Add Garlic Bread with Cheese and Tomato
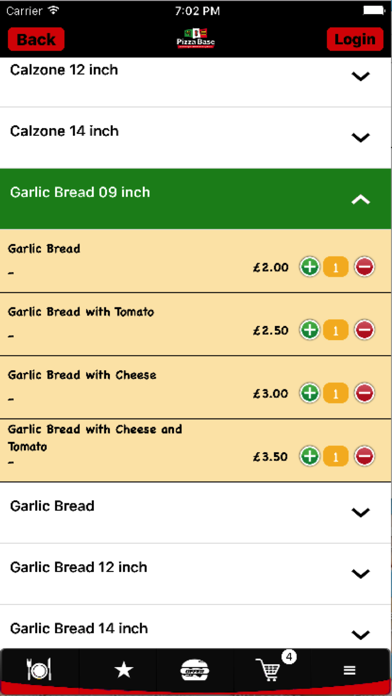Image resolution: width=392 pixels, height=696 pixels. [x=310, y=456]
